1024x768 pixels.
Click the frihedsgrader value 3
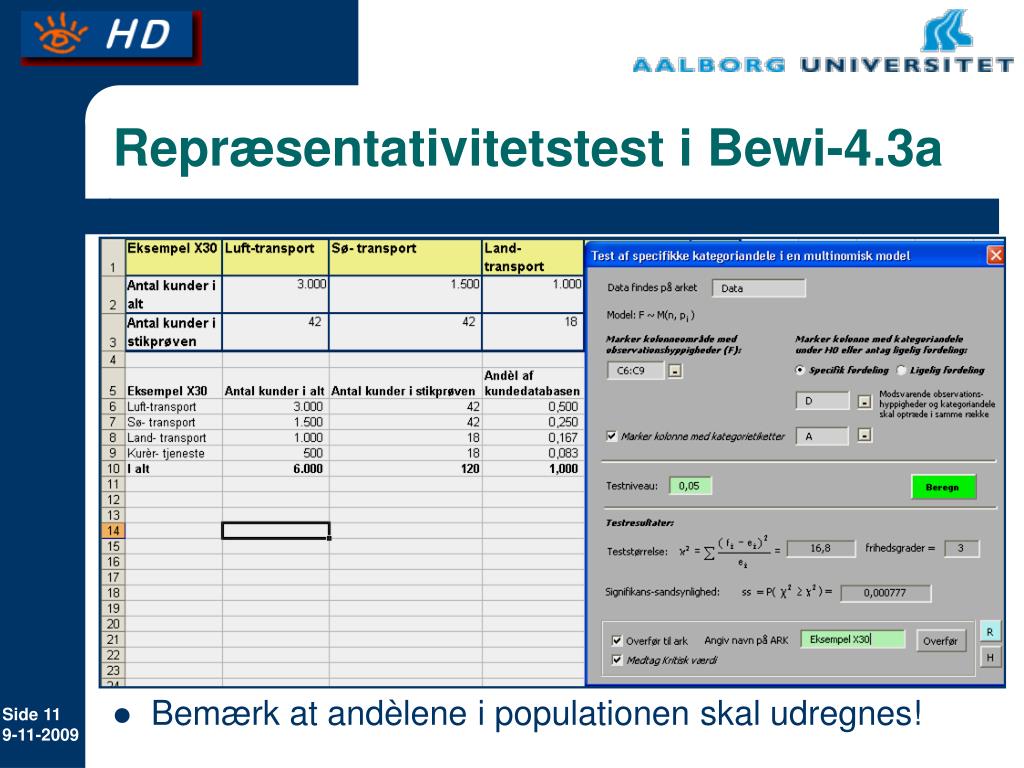[961, 549]
